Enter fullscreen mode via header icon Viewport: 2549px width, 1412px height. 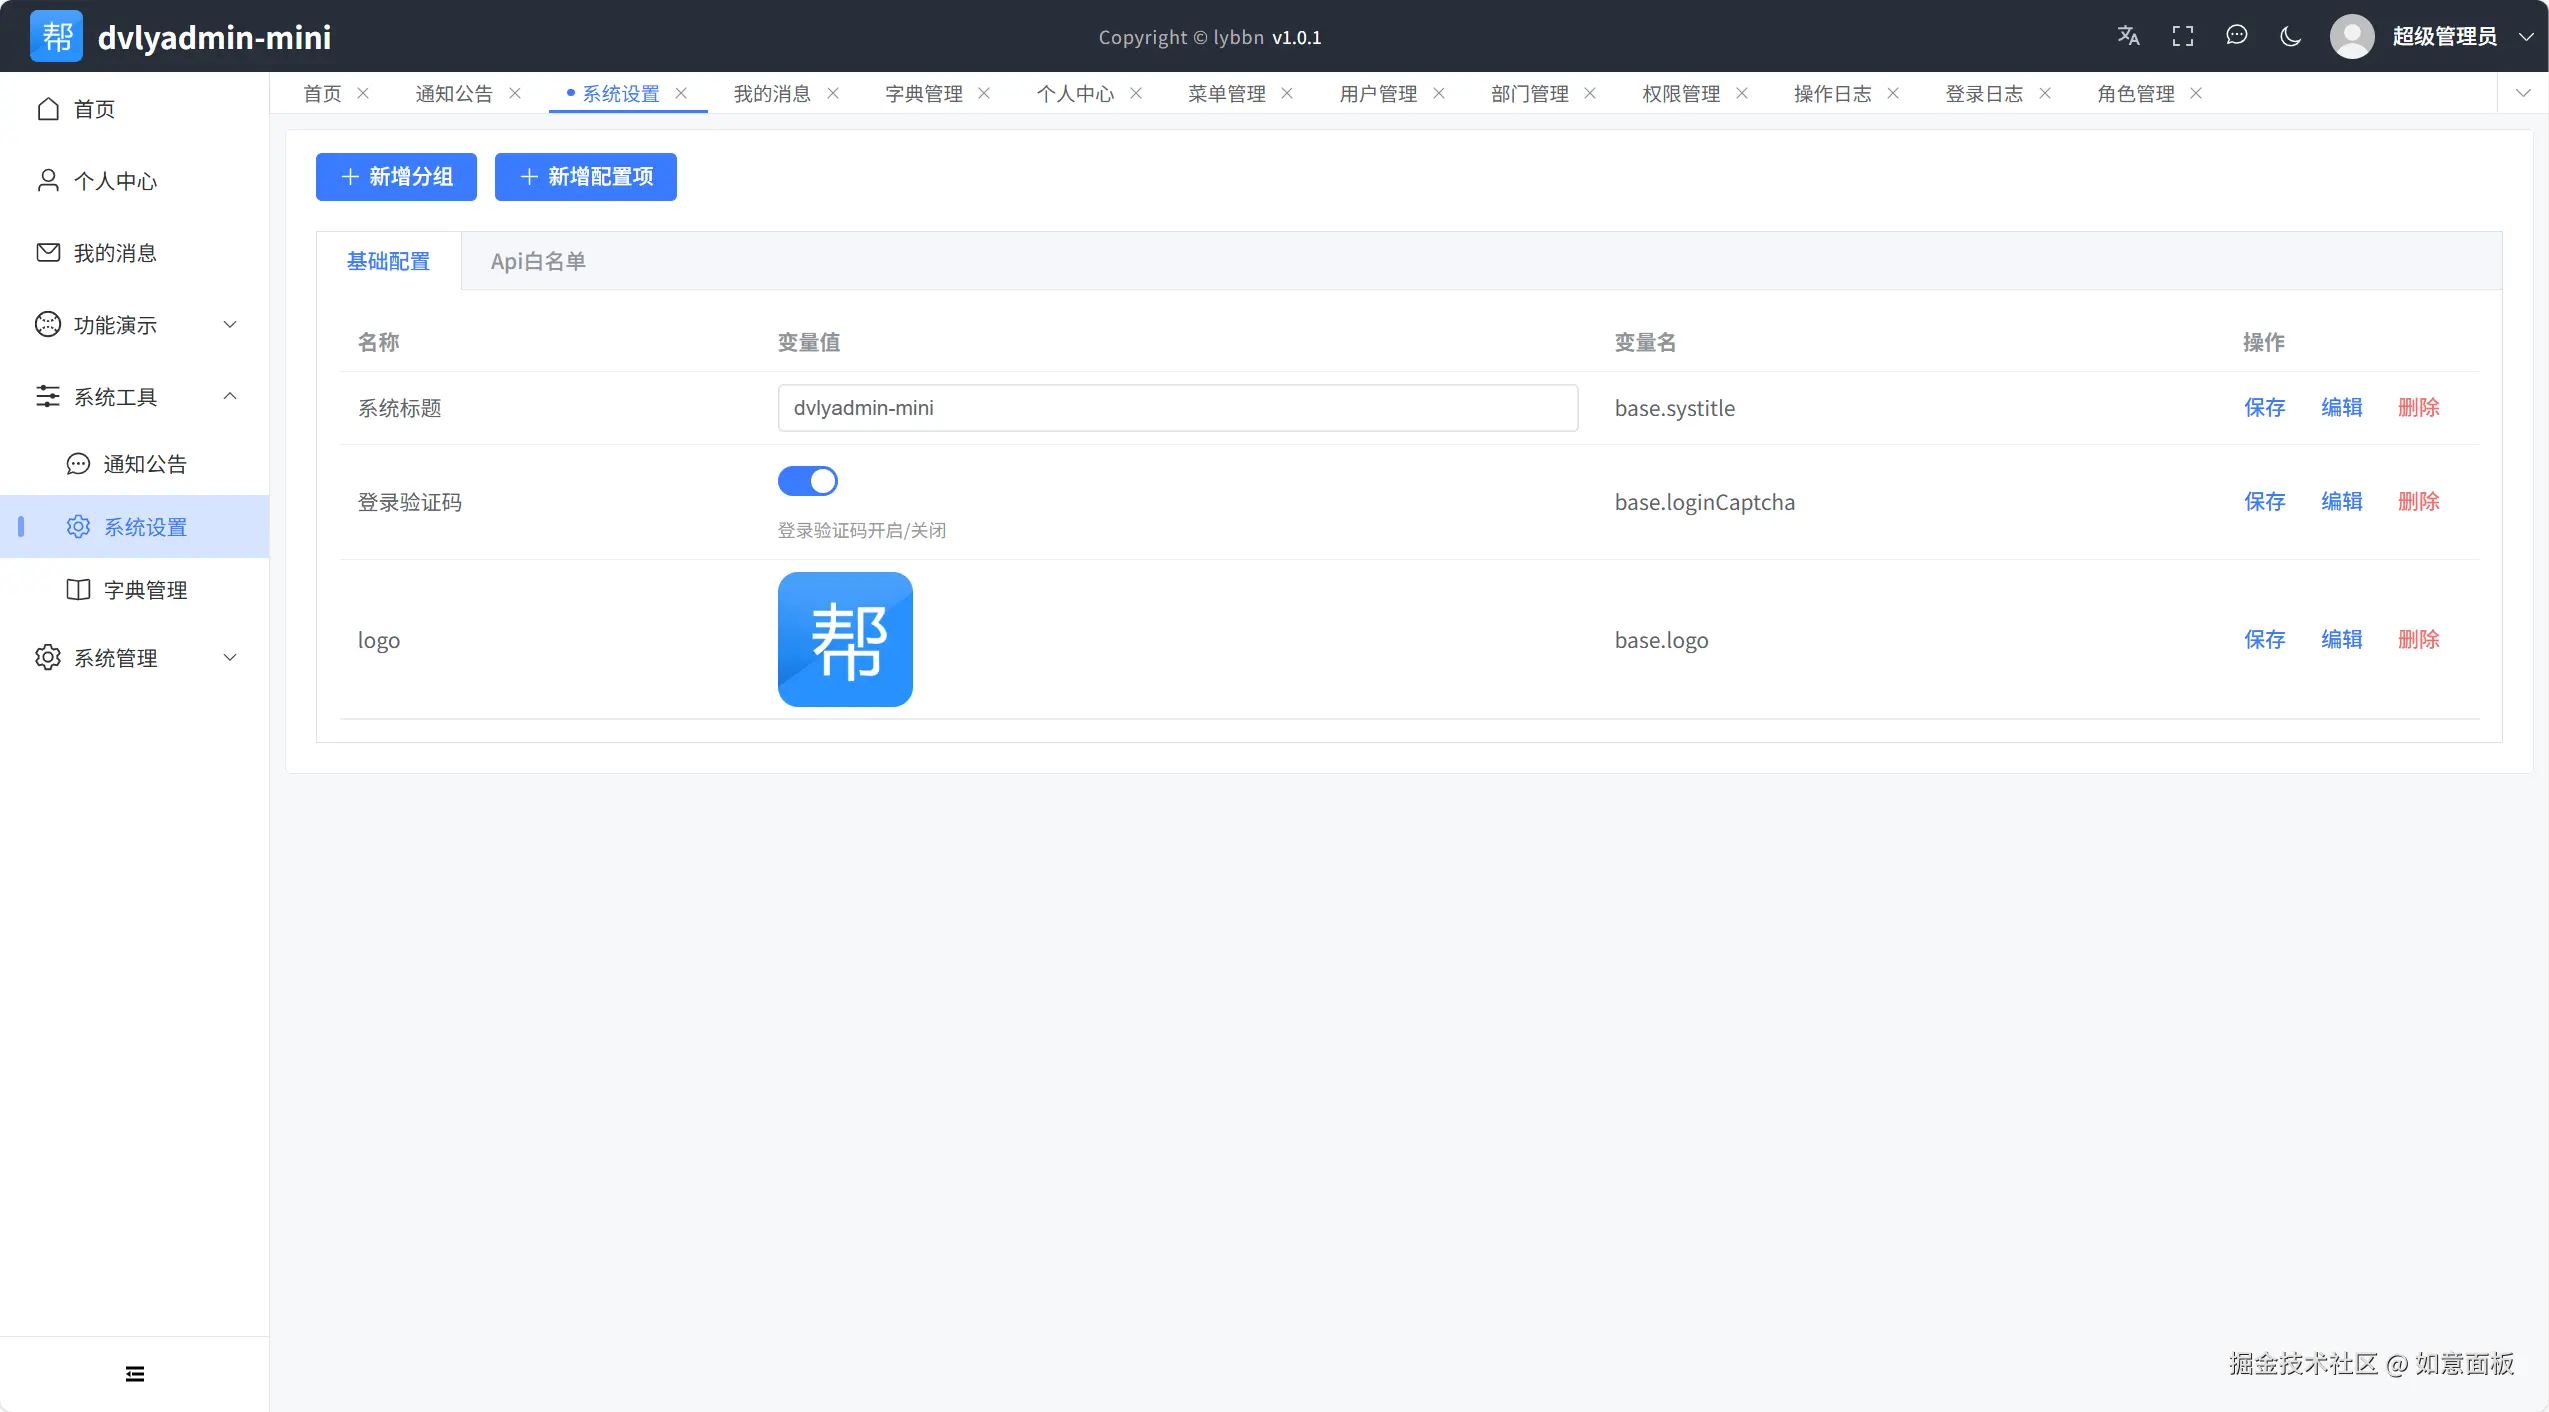coord(2183,36)
